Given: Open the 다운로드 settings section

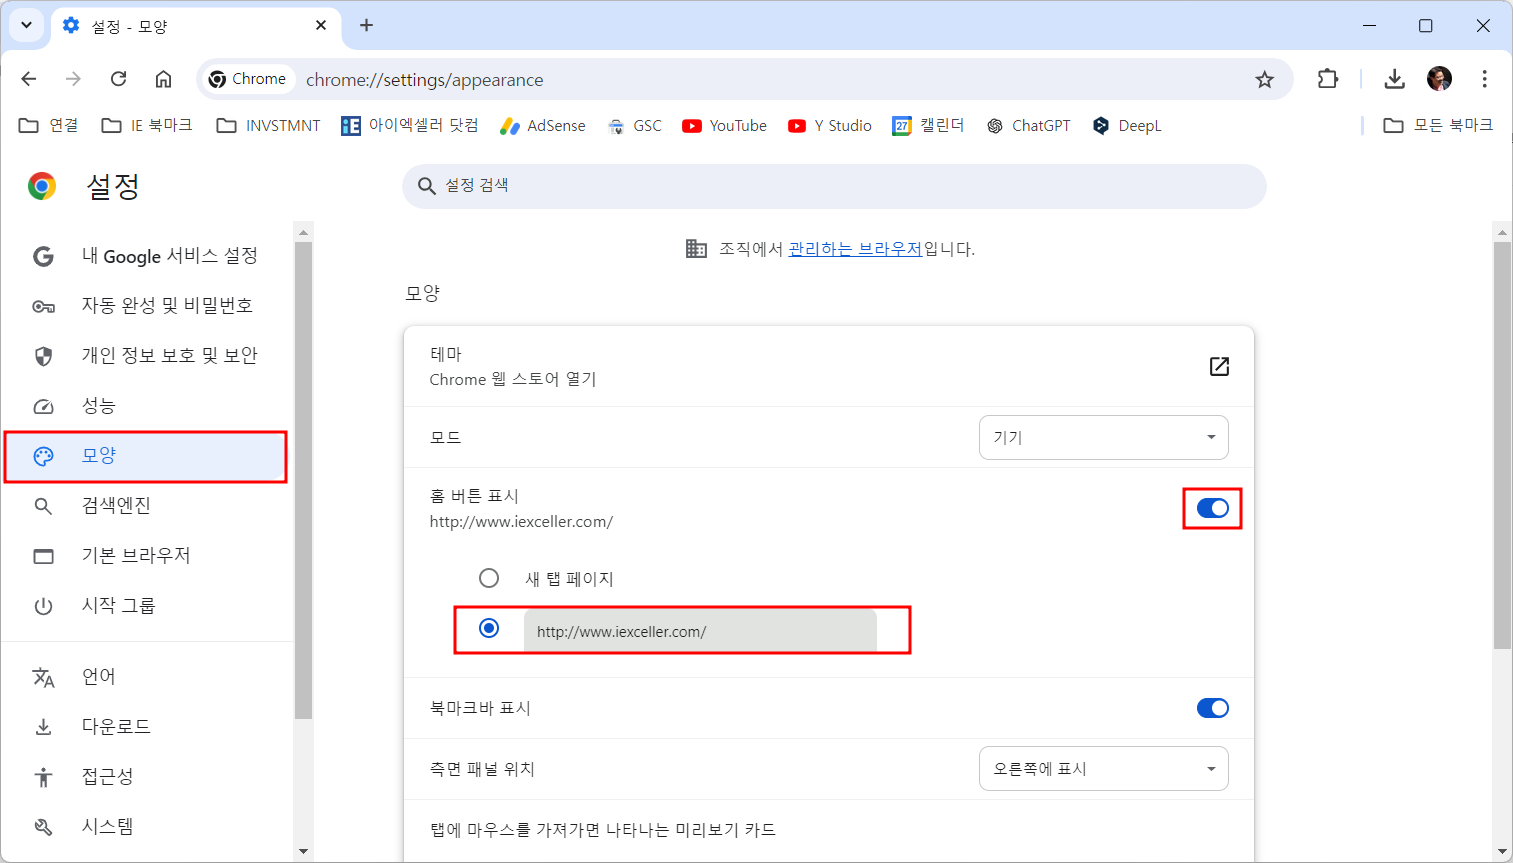Looking at the screenshot, I should [146, 727].
